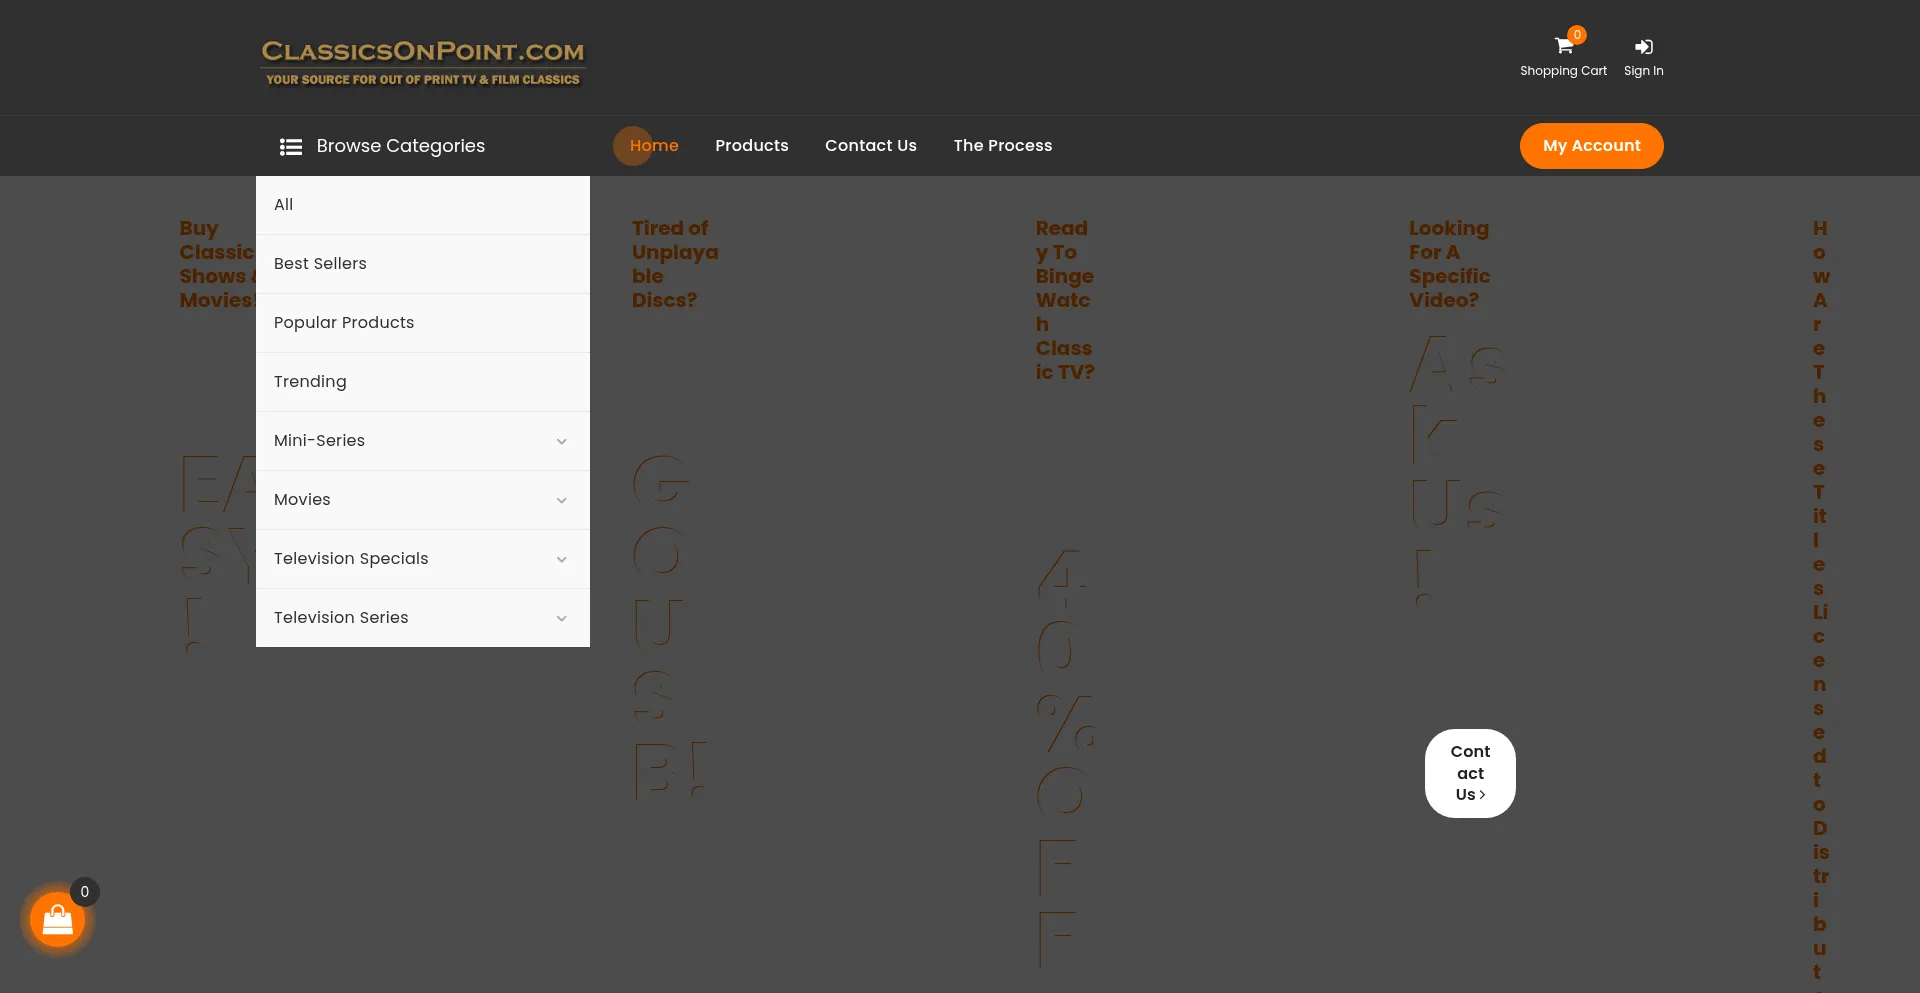Viewport: 1920px width, 993px height.
Task: Click the white Contact Us button
Action: click(1470, 773)
